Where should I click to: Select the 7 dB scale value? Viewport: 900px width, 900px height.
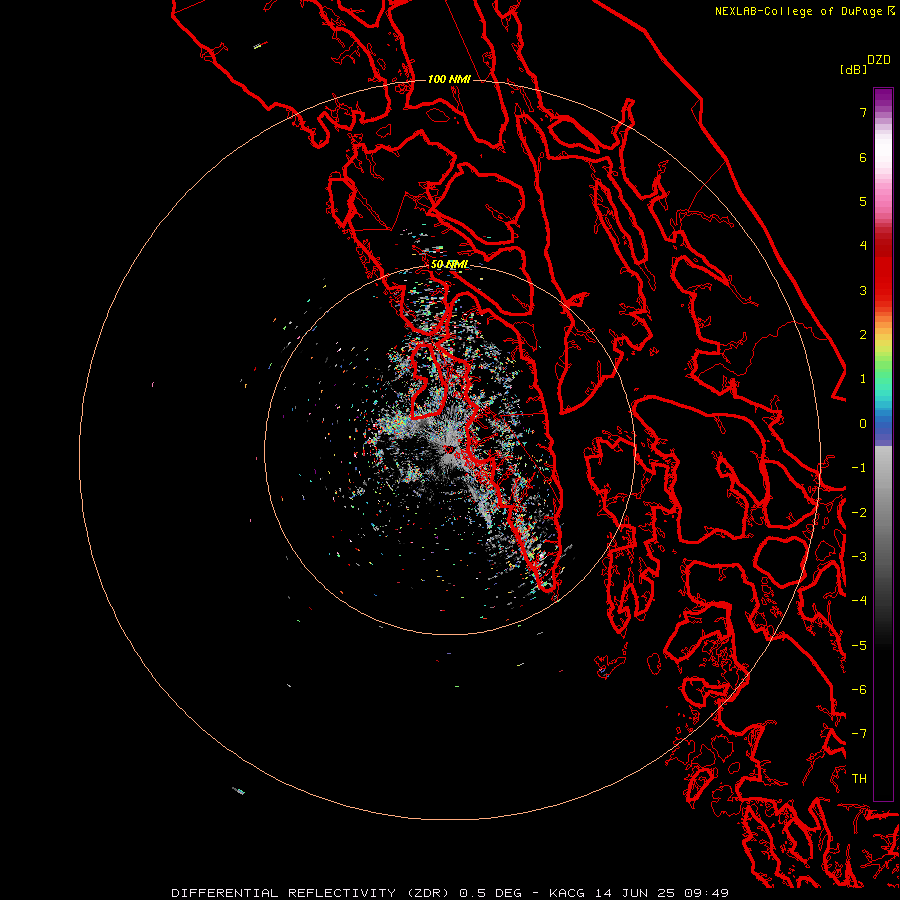coord(863,112)
